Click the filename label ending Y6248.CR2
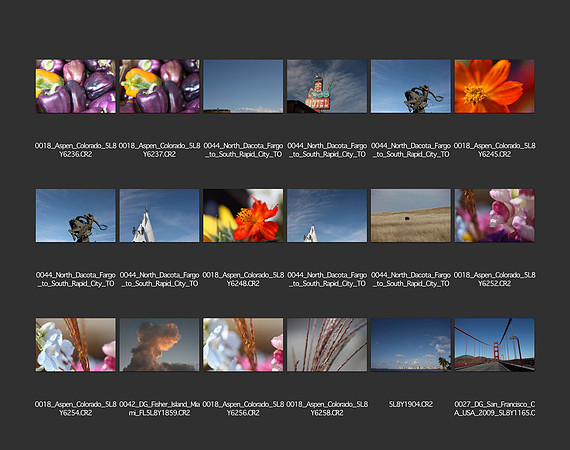Image resolution: width=570 pixels, height=450 pixels. 243,279
